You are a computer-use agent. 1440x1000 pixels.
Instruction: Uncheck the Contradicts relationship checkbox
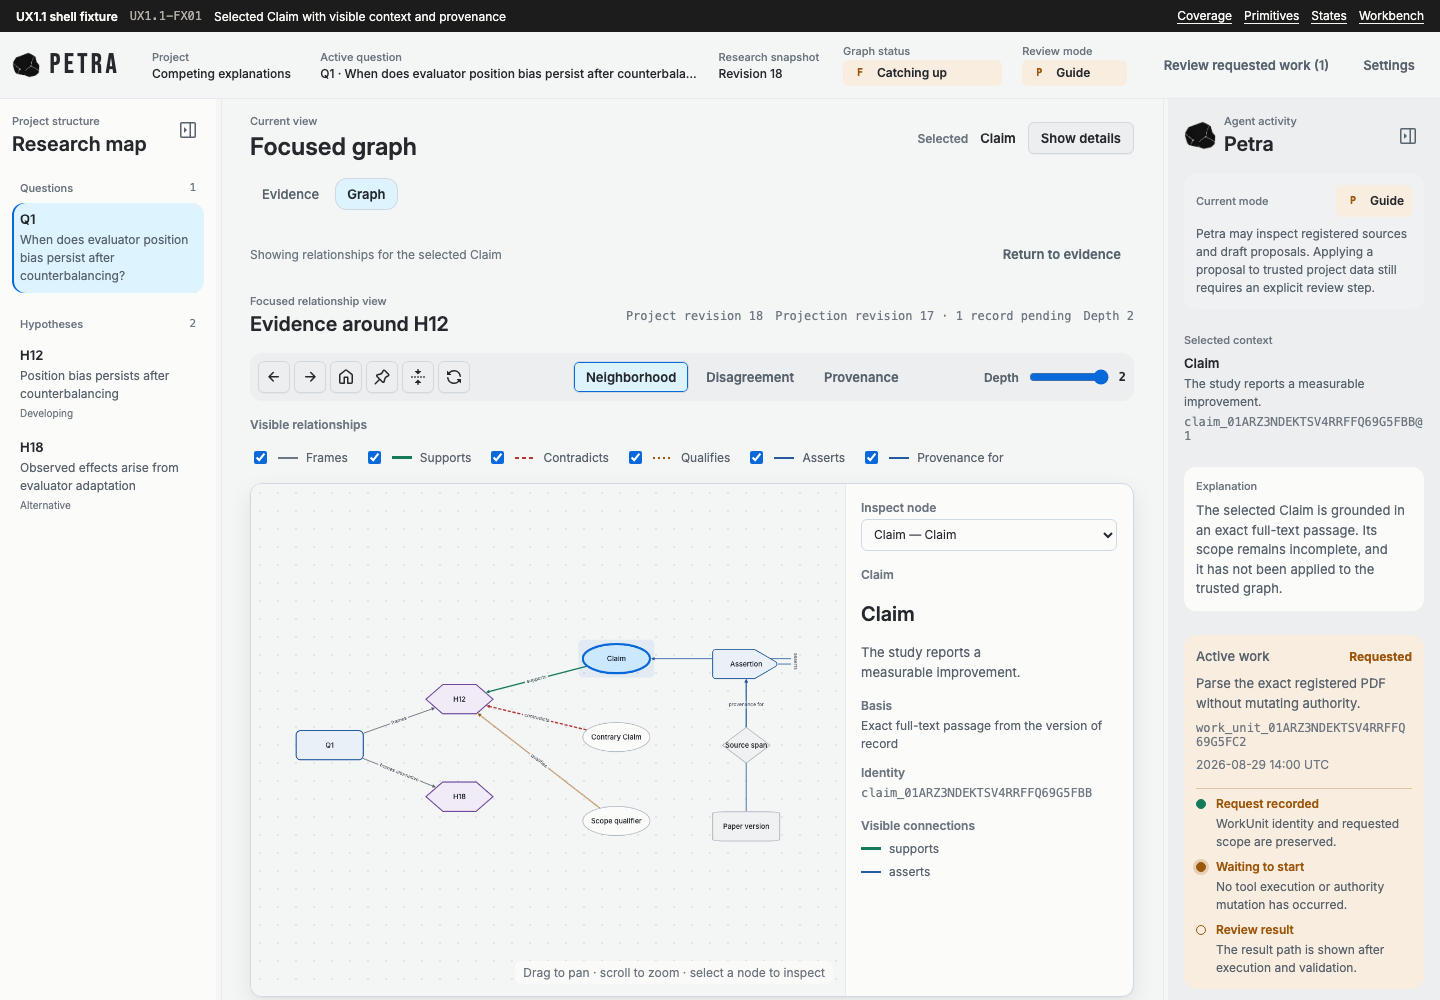coord(498,457)
